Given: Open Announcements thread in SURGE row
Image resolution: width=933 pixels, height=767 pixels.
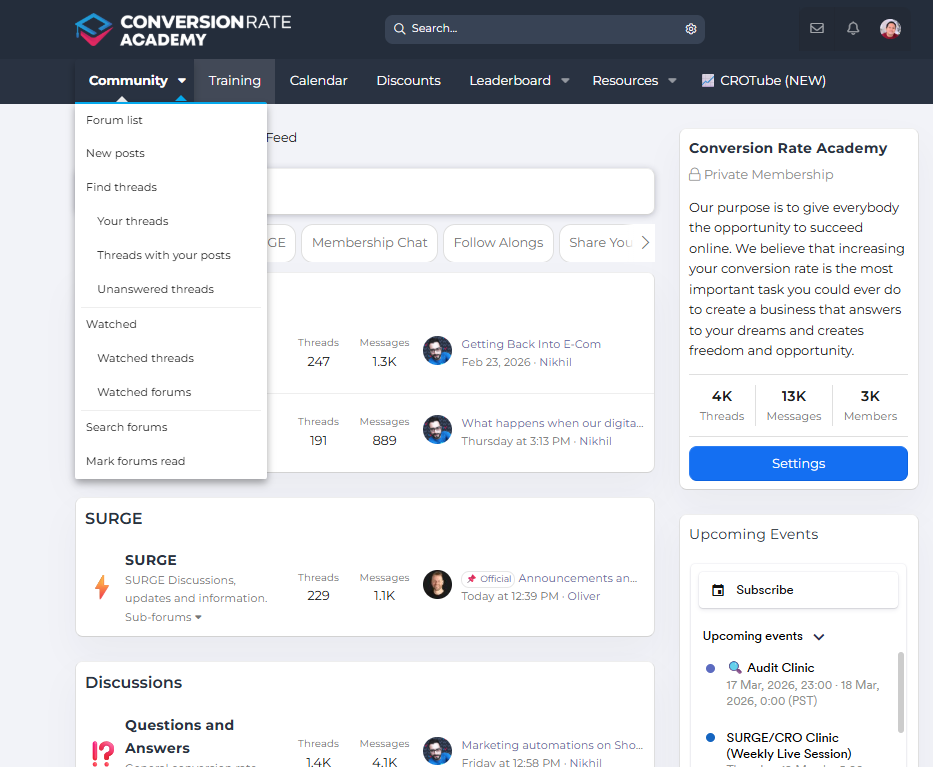Looking at the screenshot, I should click(577, 578).
